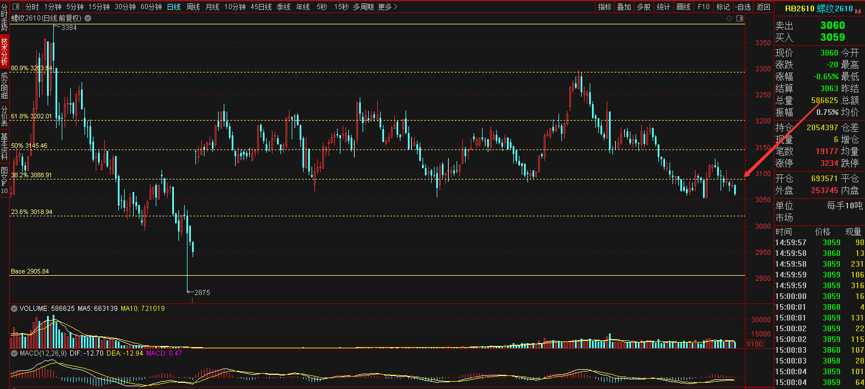
Task: Open the 多周期 multi-period view
Action: point(363,7)
